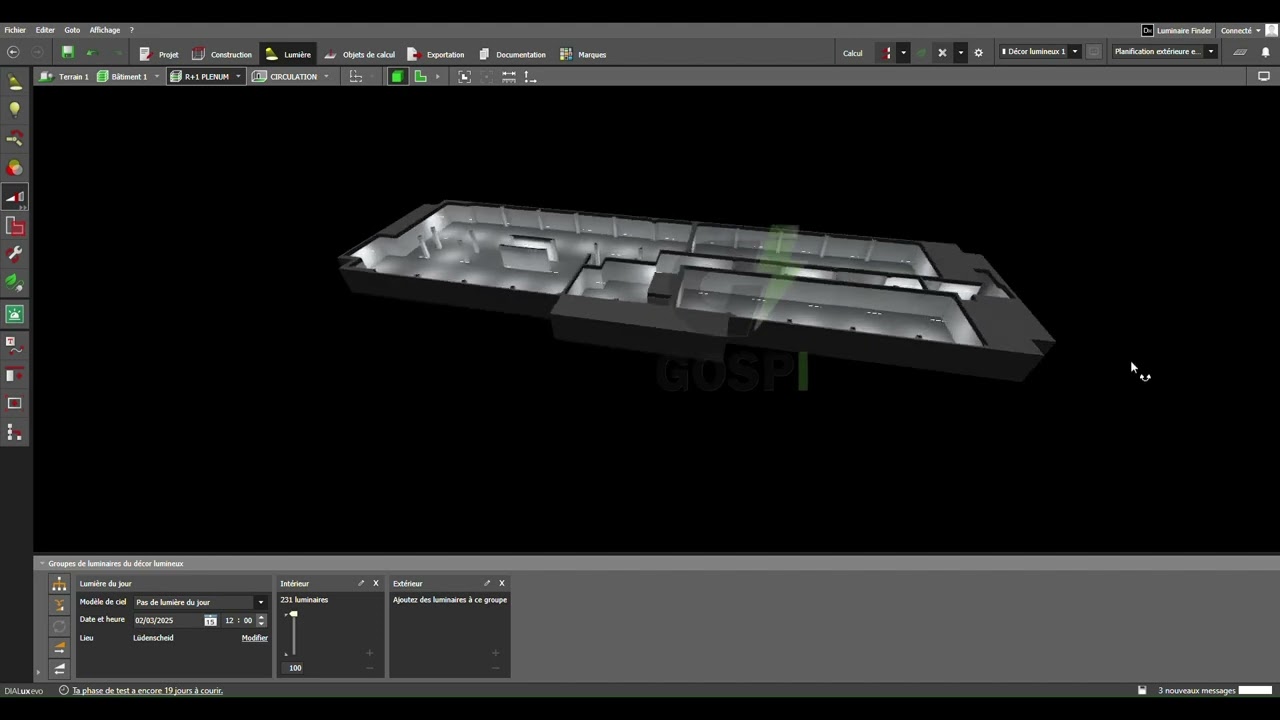Viewport: 1280px width, 720px height.
Task: Switch to the Marques tab
Action: pos(583,54)
